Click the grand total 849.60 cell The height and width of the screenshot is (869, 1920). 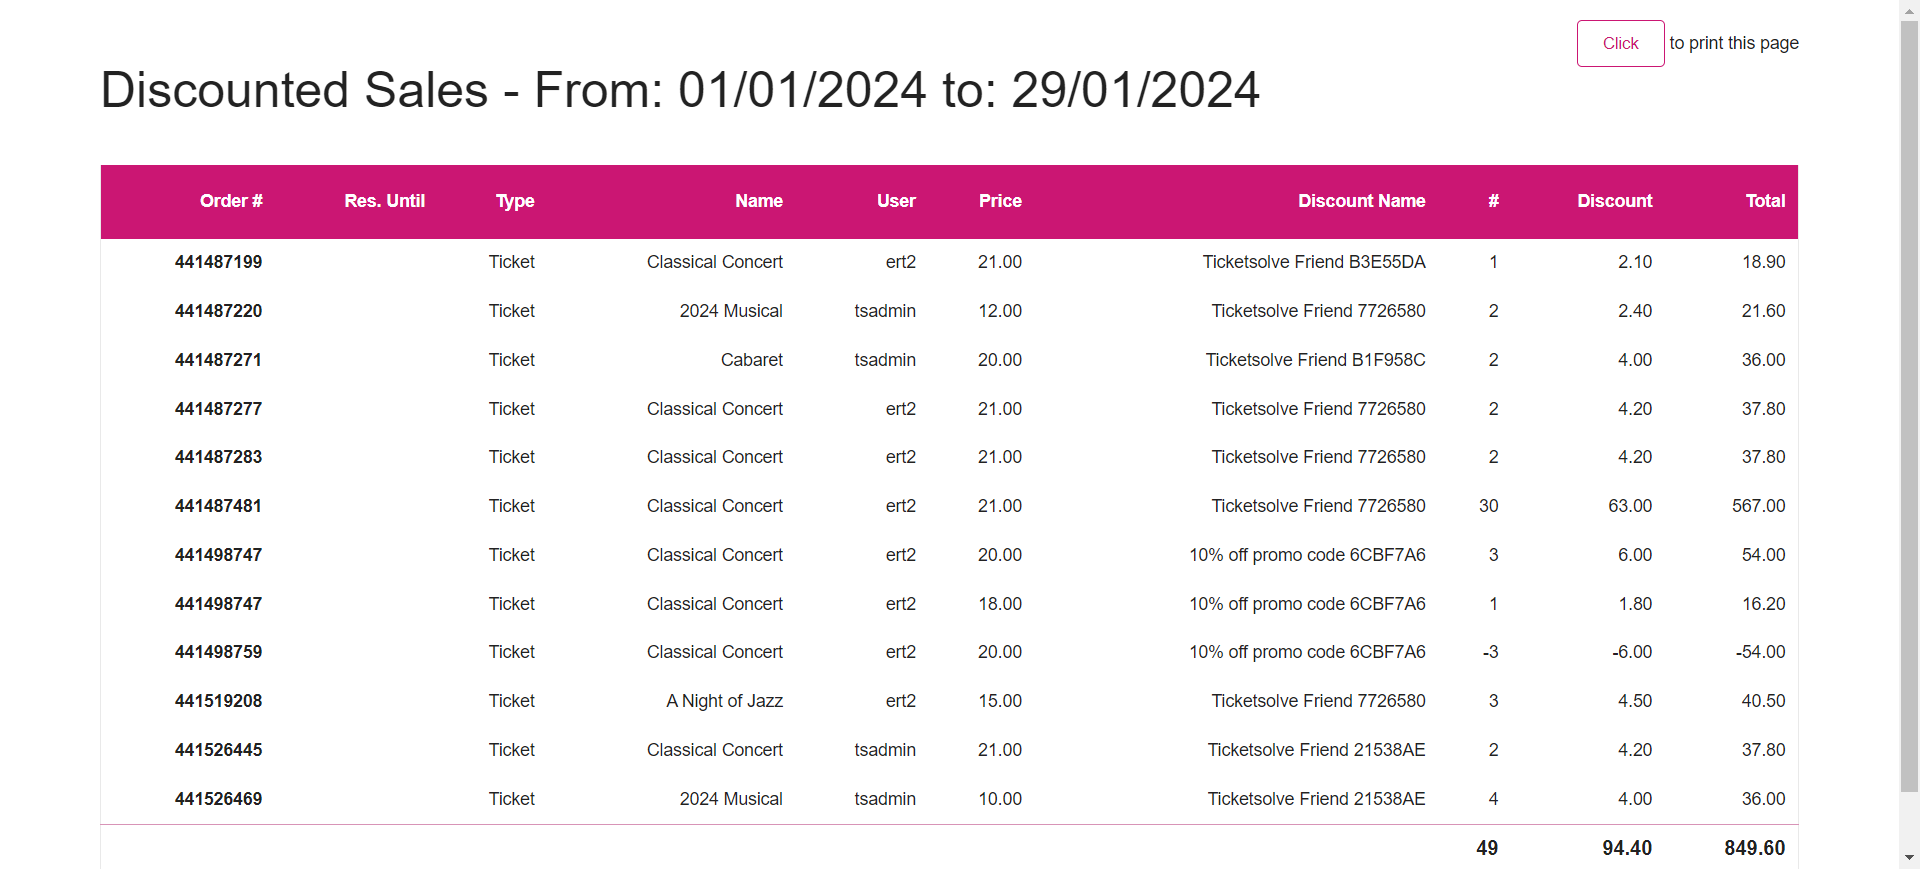tap(1754, 848)
